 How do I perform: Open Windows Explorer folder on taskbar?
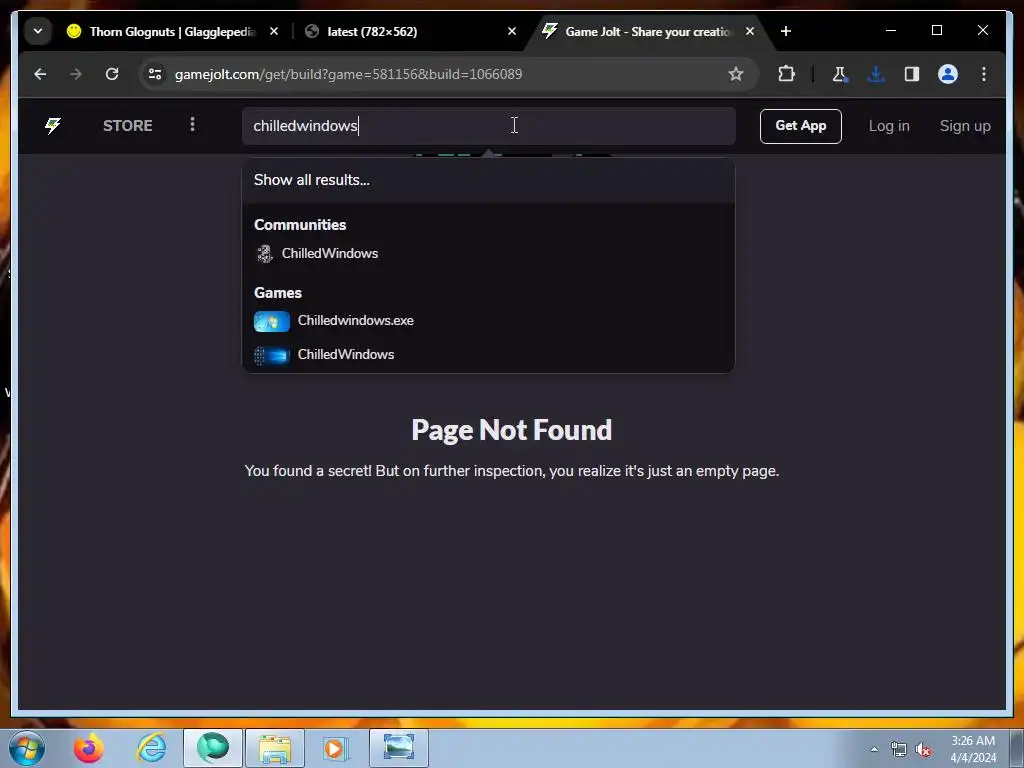(275, 748)
